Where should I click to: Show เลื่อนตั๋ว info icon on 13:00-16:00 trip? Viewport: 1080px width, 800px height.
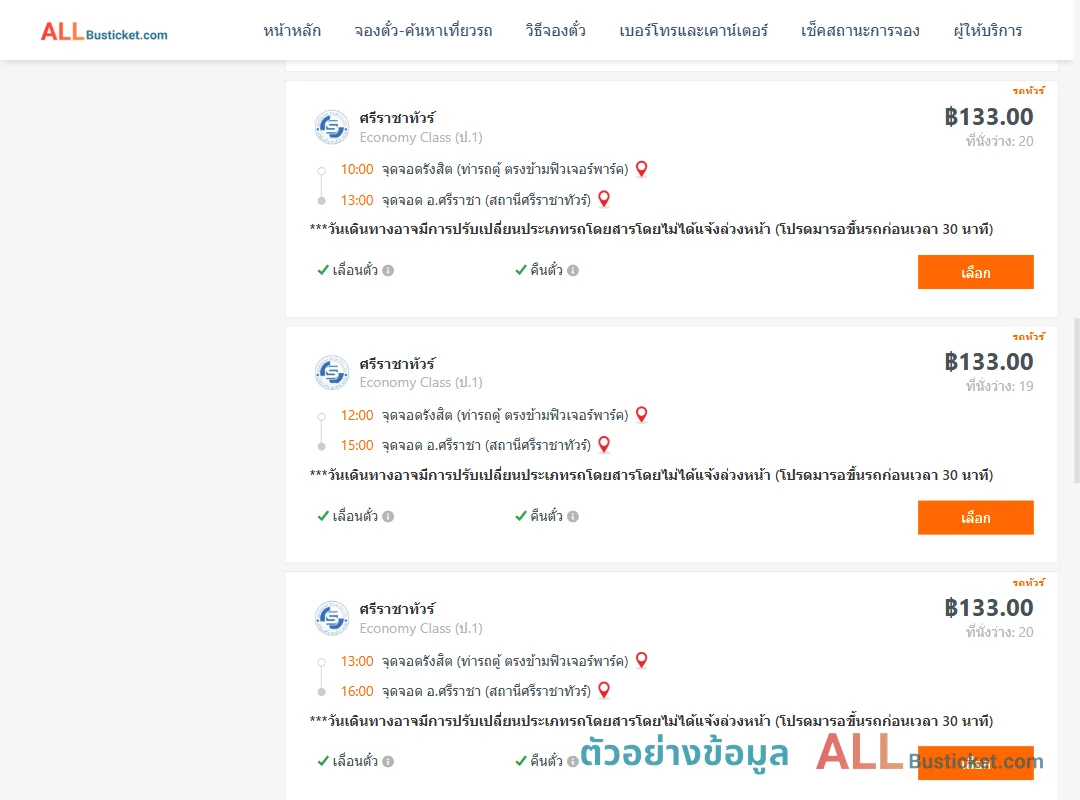(388, 761)
